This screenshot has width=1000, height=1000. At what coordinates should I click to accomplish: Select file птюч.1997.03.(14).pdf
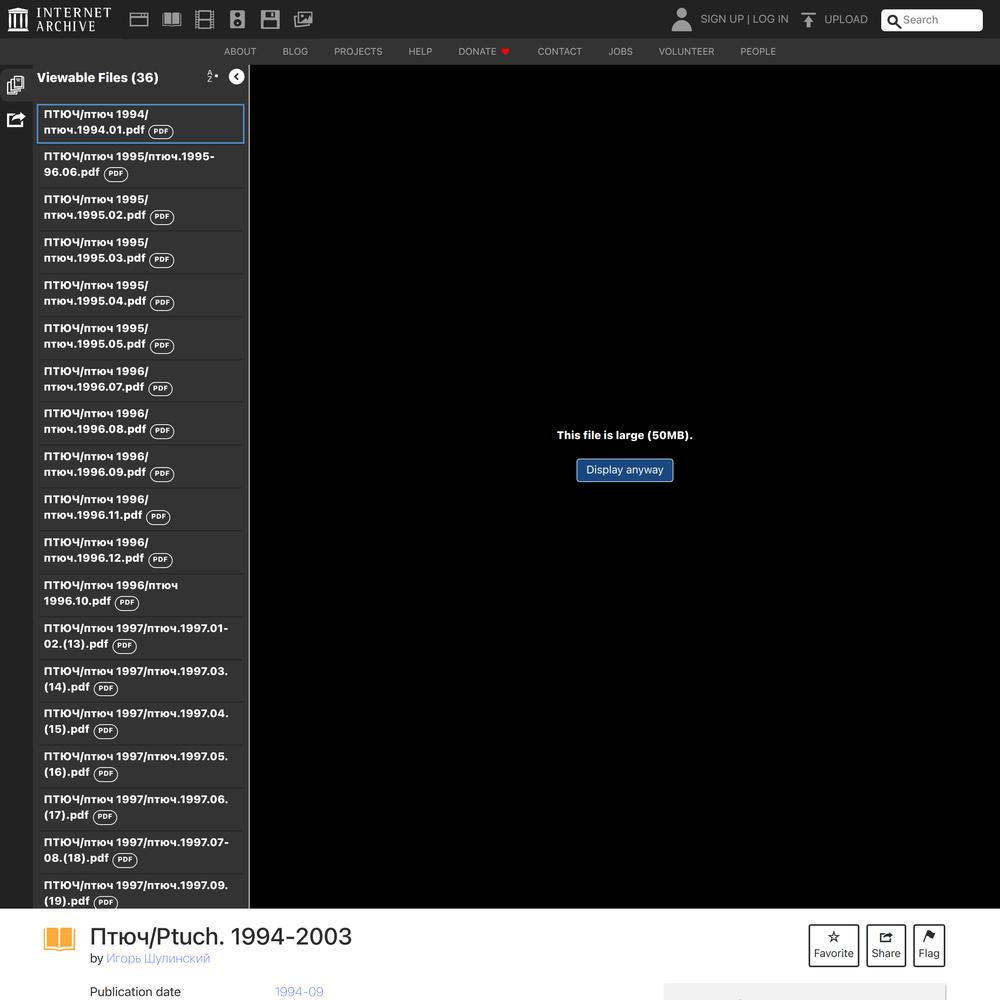[x=140, y=679]
